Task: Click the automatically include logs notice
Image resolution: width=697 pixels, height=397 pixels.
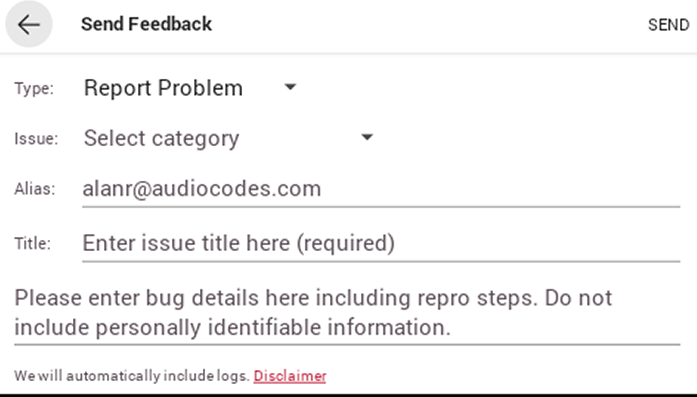Action: coord(132,376)
